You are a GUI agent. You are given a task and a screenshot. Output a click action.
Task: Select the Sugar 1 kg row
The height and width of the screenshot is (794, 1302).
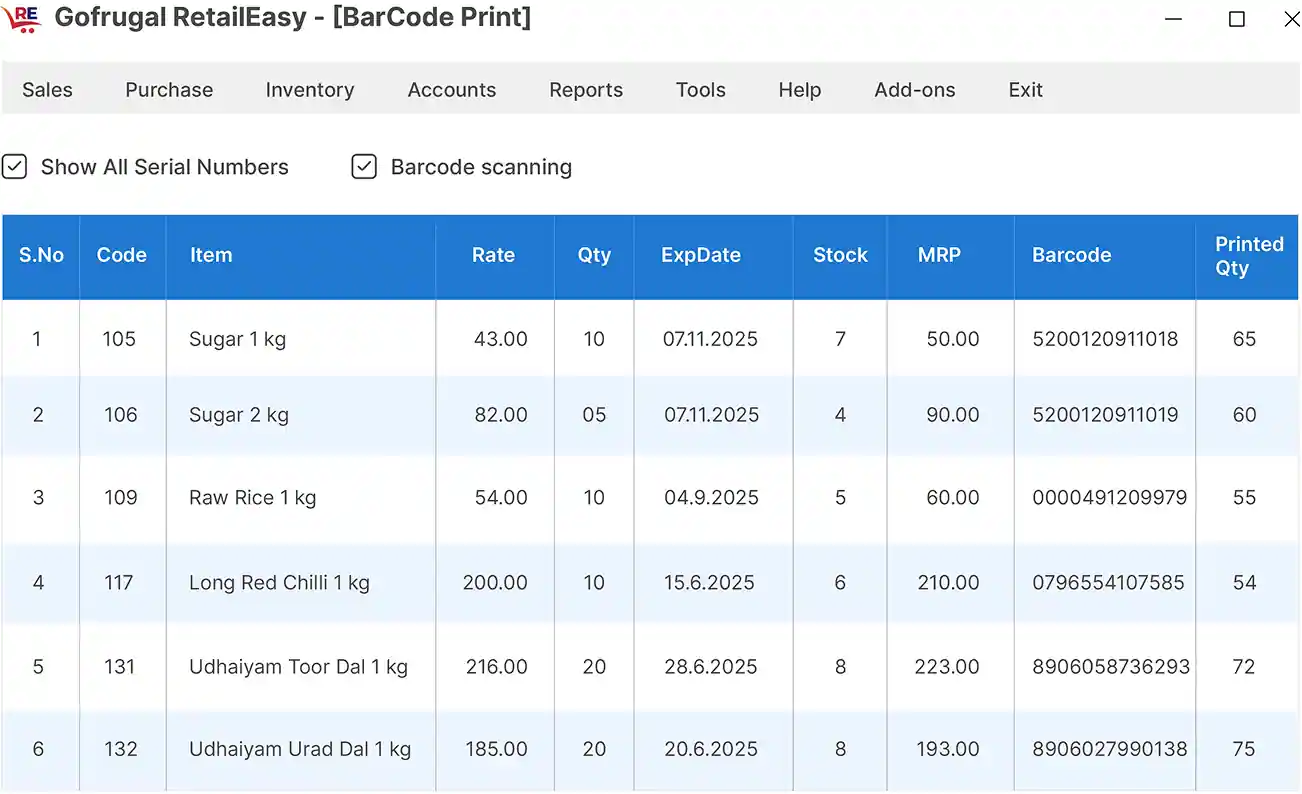click(x=300, y=339)
